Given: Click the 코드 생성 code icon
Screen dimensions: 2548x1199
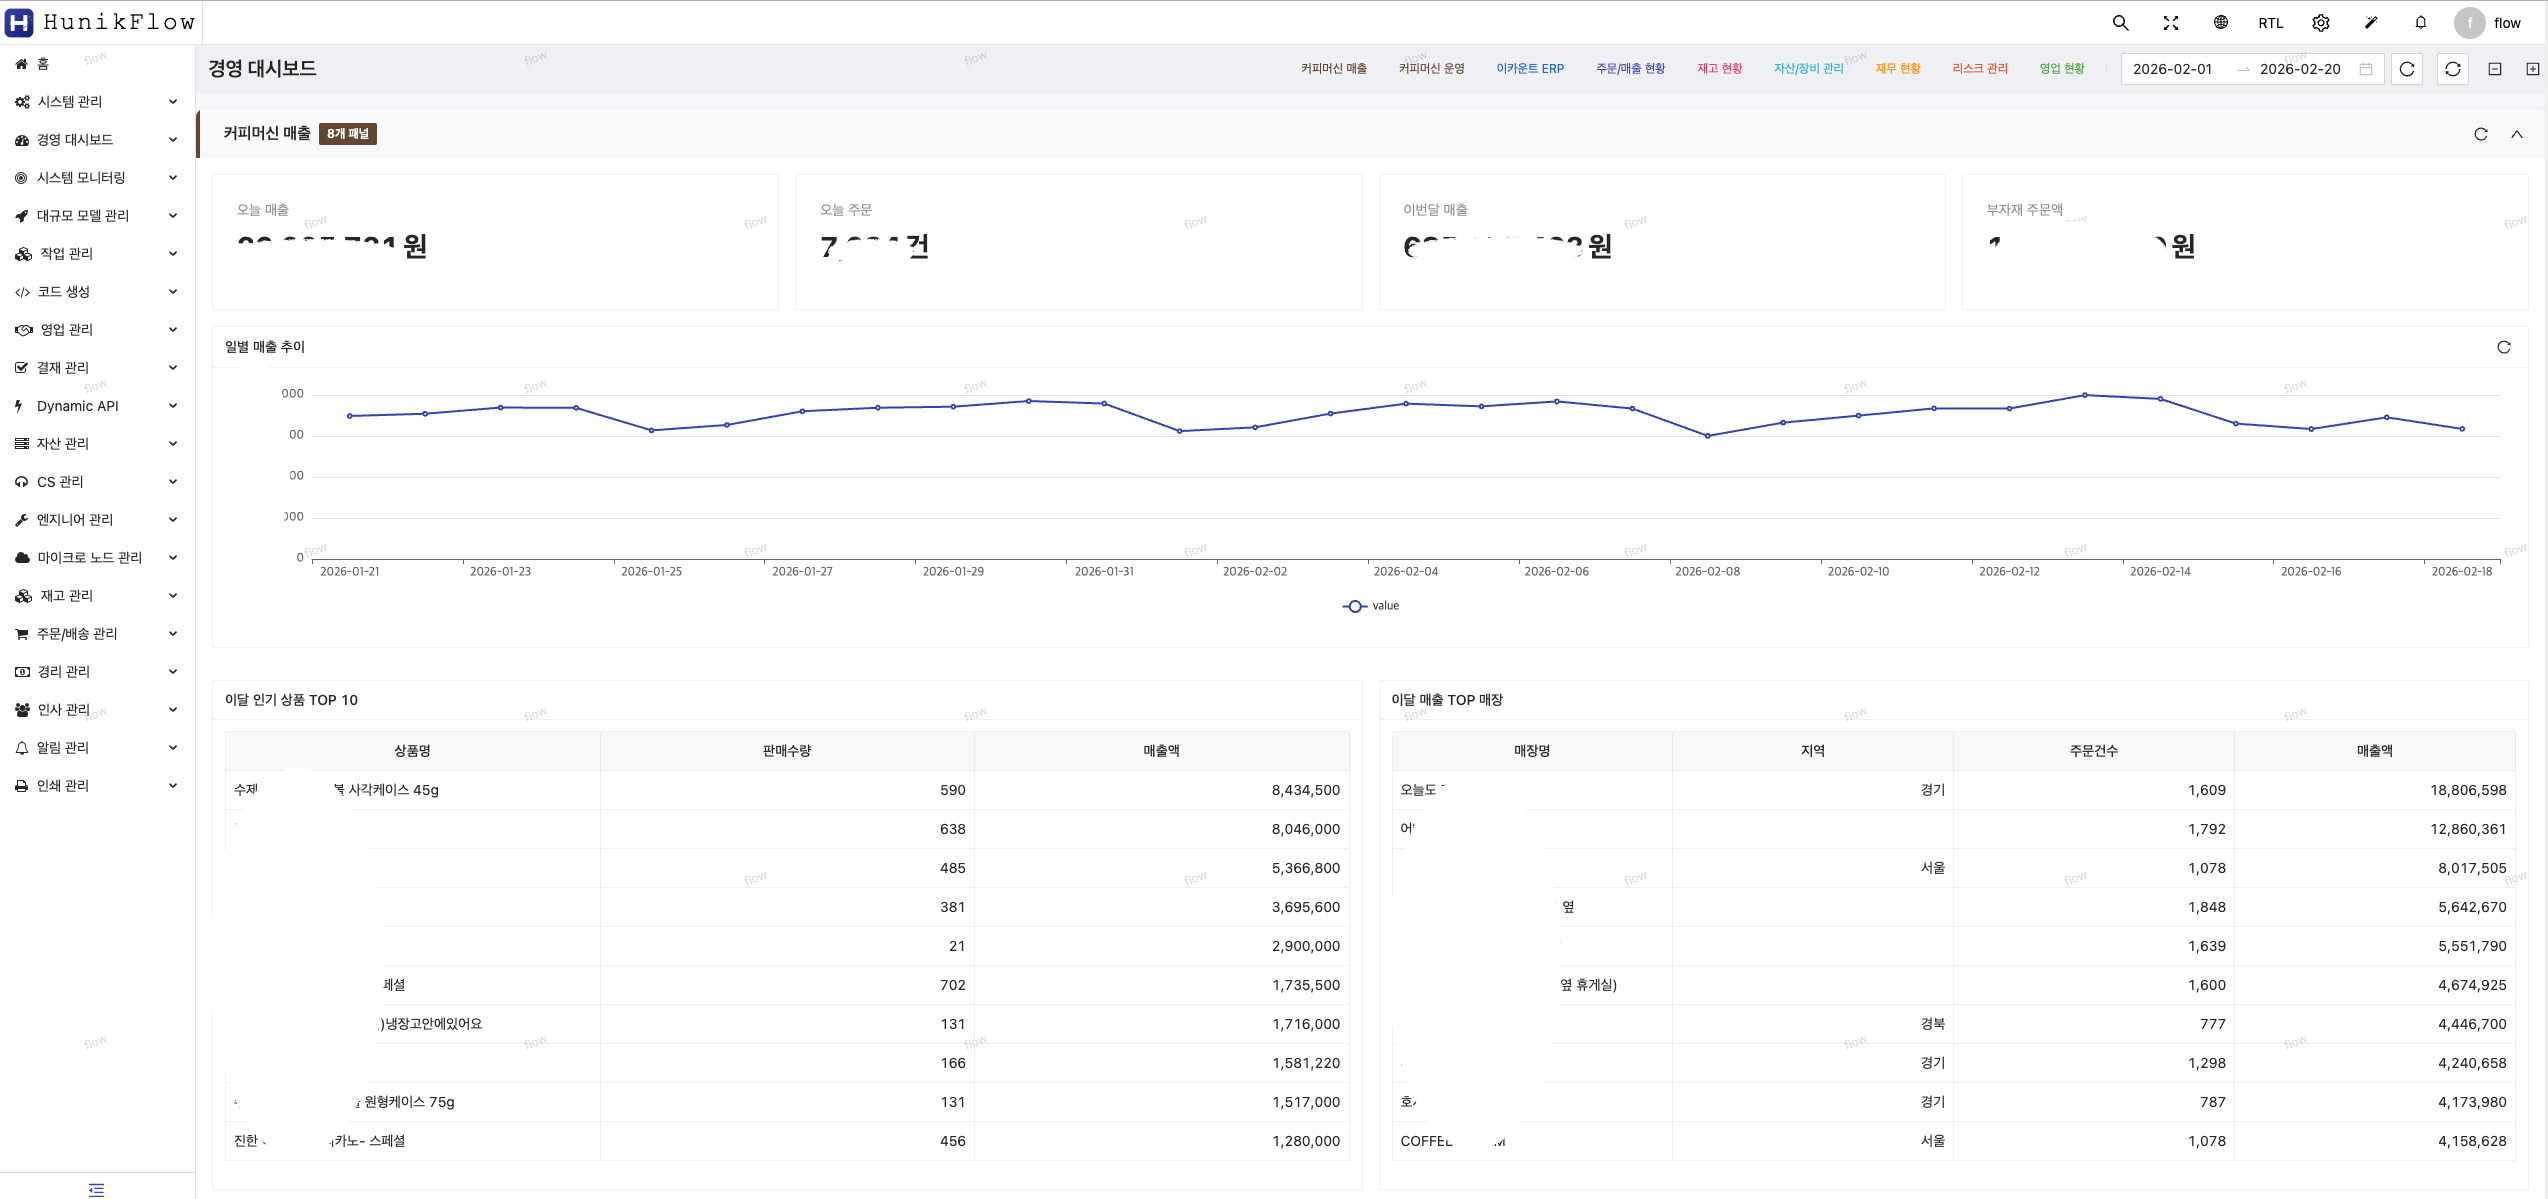Looking at the screenshot, I should [x=22, y=292].
